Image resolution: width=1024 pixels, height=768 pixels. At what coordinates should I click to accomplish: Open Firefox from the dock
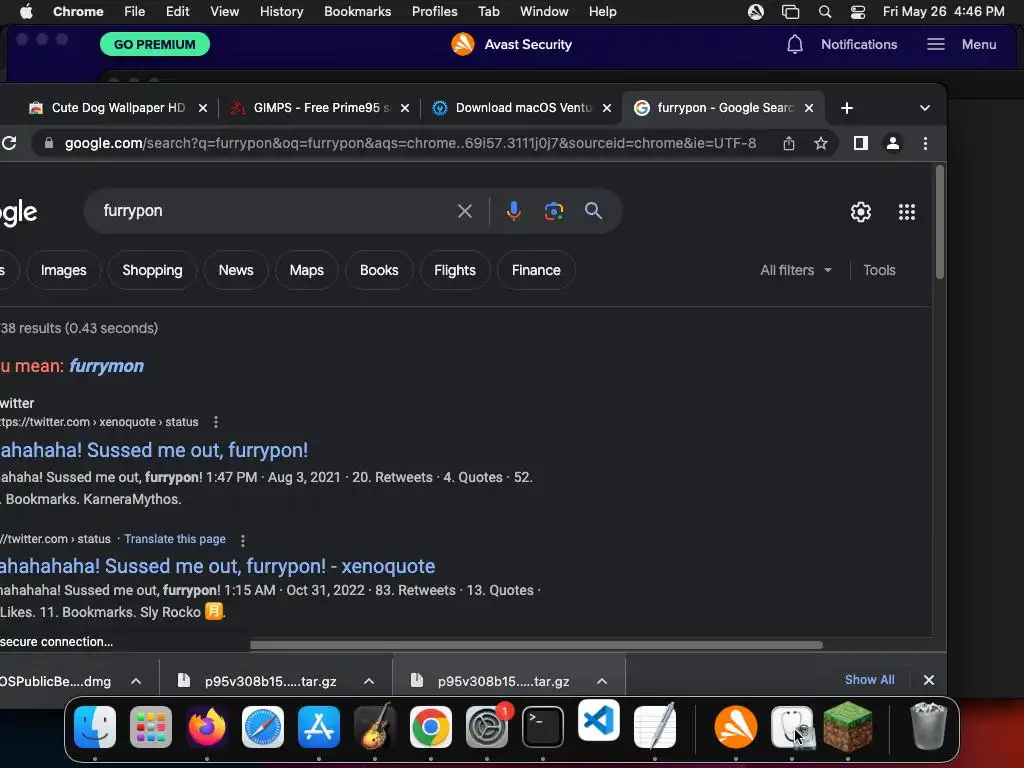click(x=207, y=726)
